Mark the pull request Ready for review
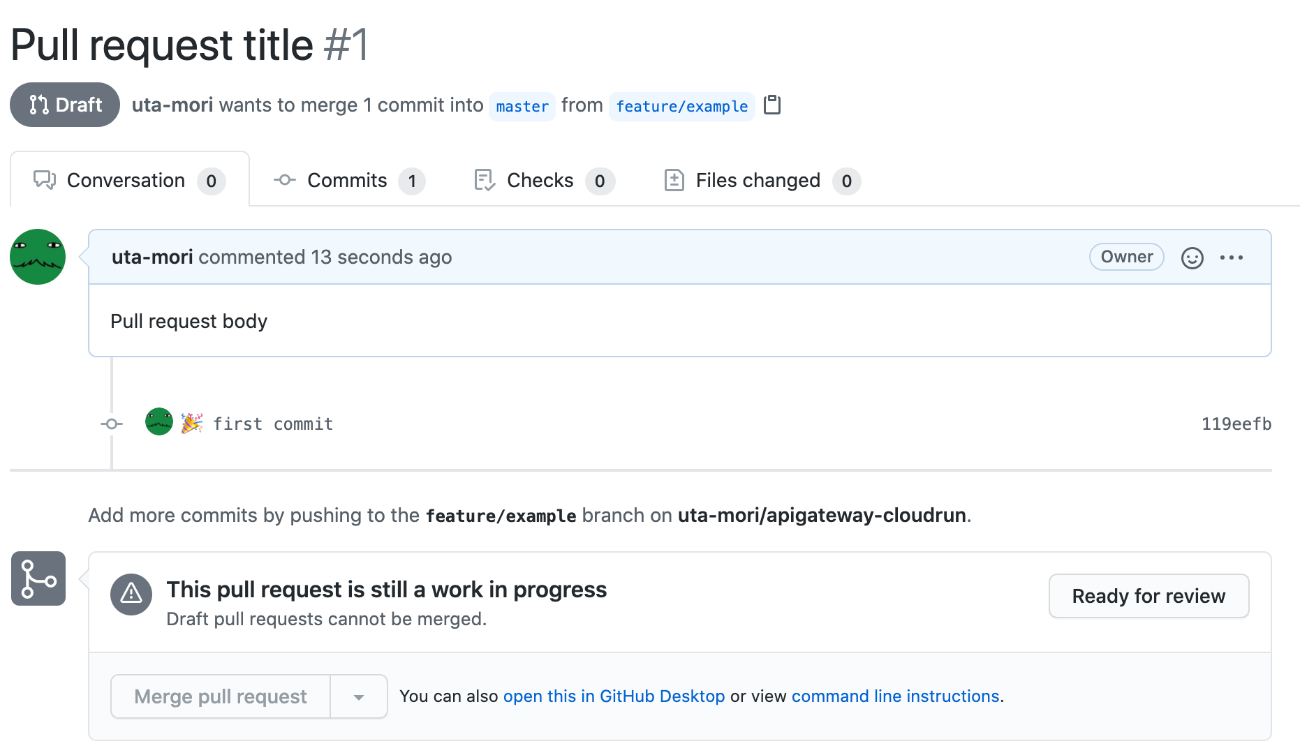The image size is (1300, 755). pyautogui.click(x=1148, y=596)
